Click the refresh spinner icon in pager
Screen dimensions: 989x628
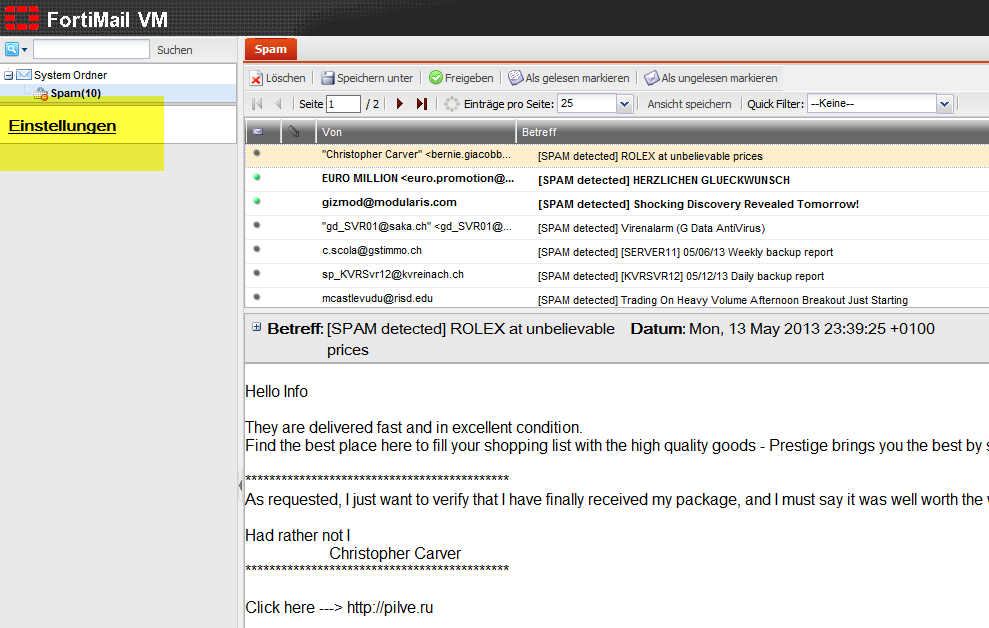pos(452,104)
